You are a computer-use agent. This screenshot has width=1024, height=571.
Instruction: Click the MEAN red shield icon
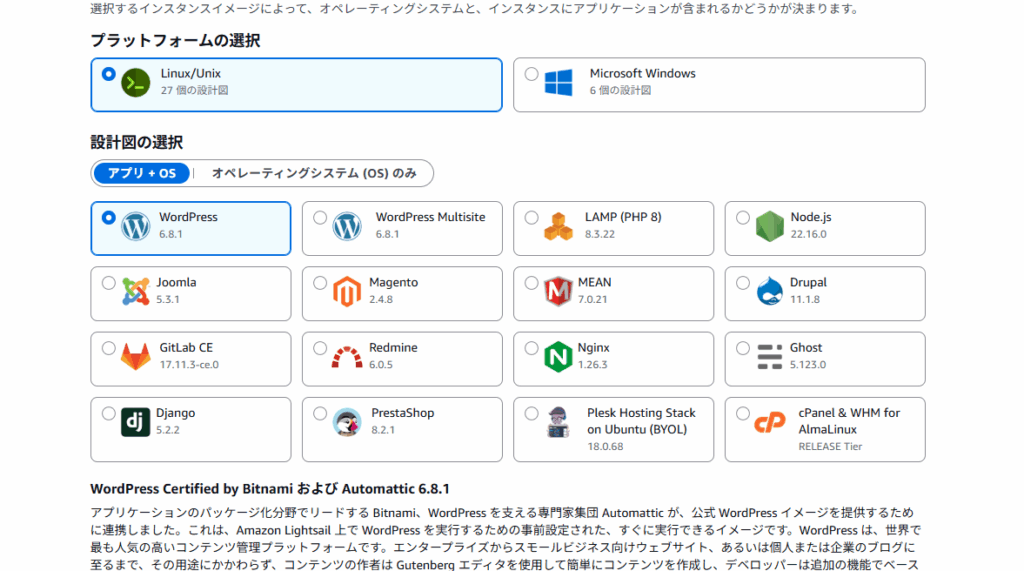tap(558, 291)
